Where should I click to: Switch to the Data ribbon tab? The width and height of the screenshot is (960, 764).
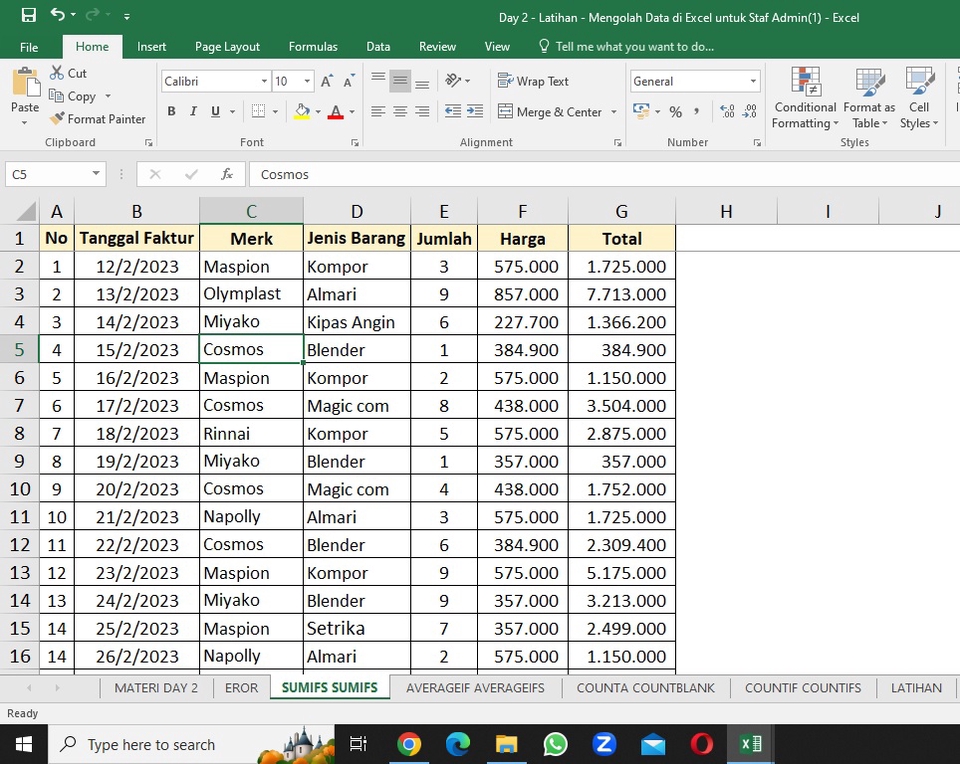click(378, 47)
